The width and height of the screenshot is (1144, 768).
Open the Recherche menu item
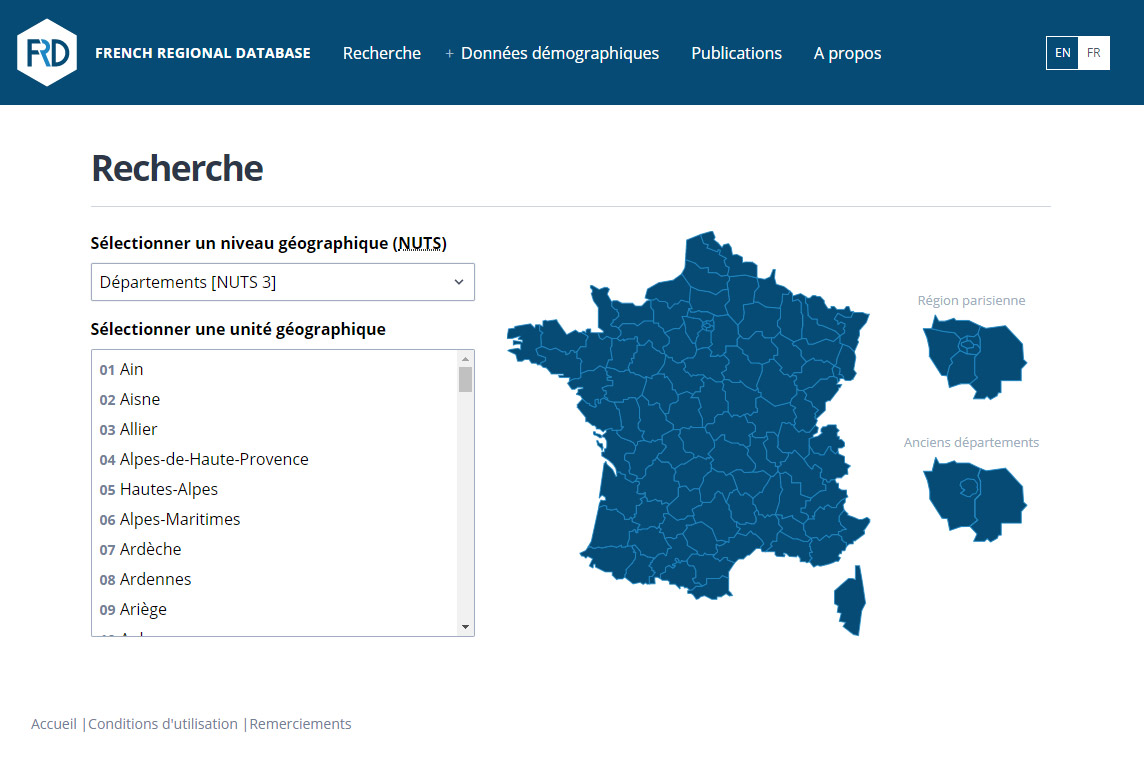(381, 53)
